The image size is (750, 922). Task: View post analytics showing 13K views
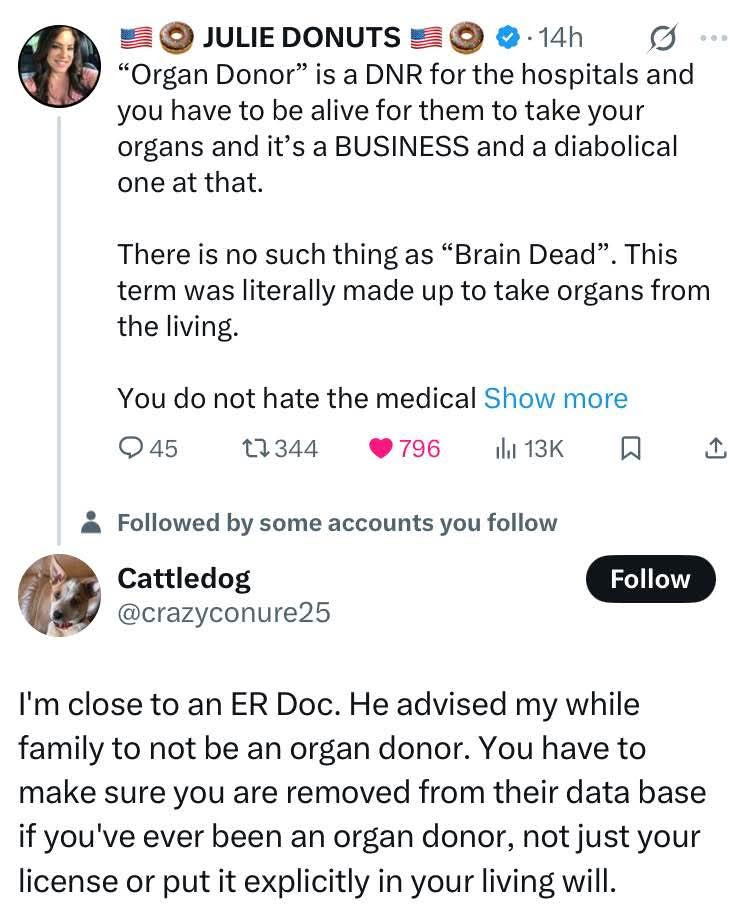(505, 450)
